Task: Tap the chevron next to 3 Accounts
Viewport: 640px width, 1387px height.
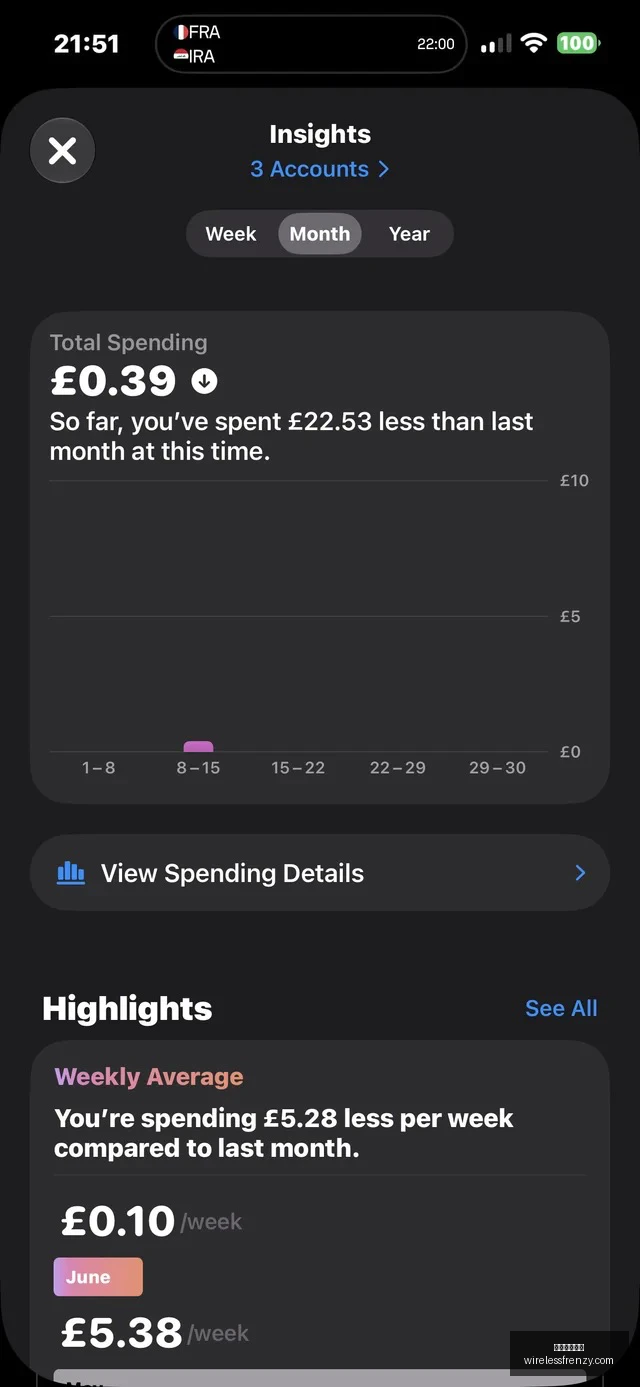Action: [383, 169]
